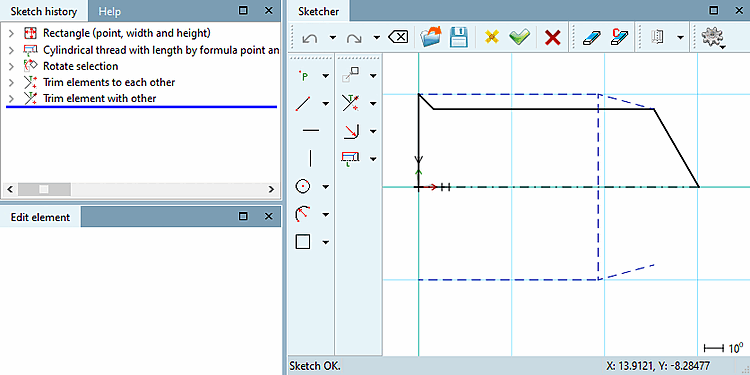Screen dimensions: 750x375
Task: Switch to the Help tab
Action: pos(110,11)
